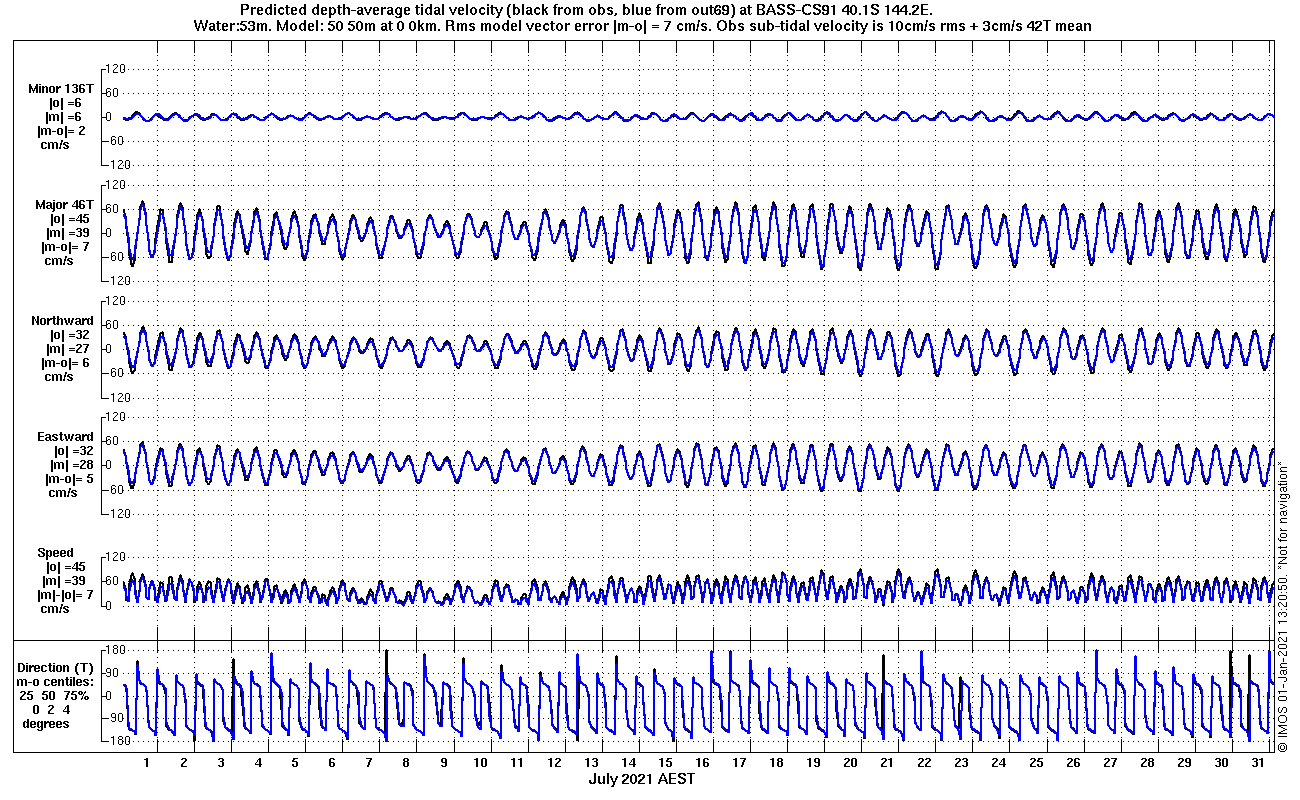Viewport: 1300px width, 800px height.
Task: Click day '15' on the time axis
Action: coord(665,762)
